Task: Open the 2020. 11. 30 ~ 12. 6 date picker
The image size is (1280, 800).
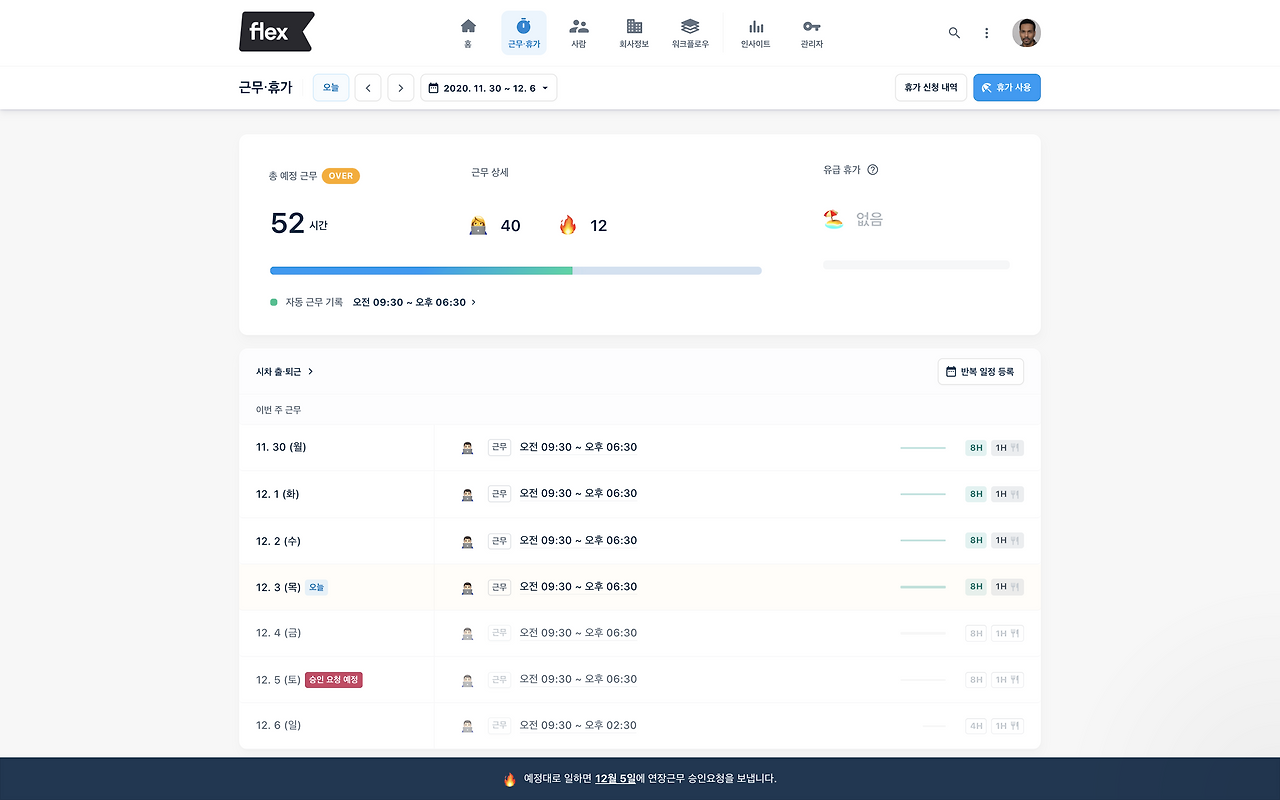Action: pos(489,88)
